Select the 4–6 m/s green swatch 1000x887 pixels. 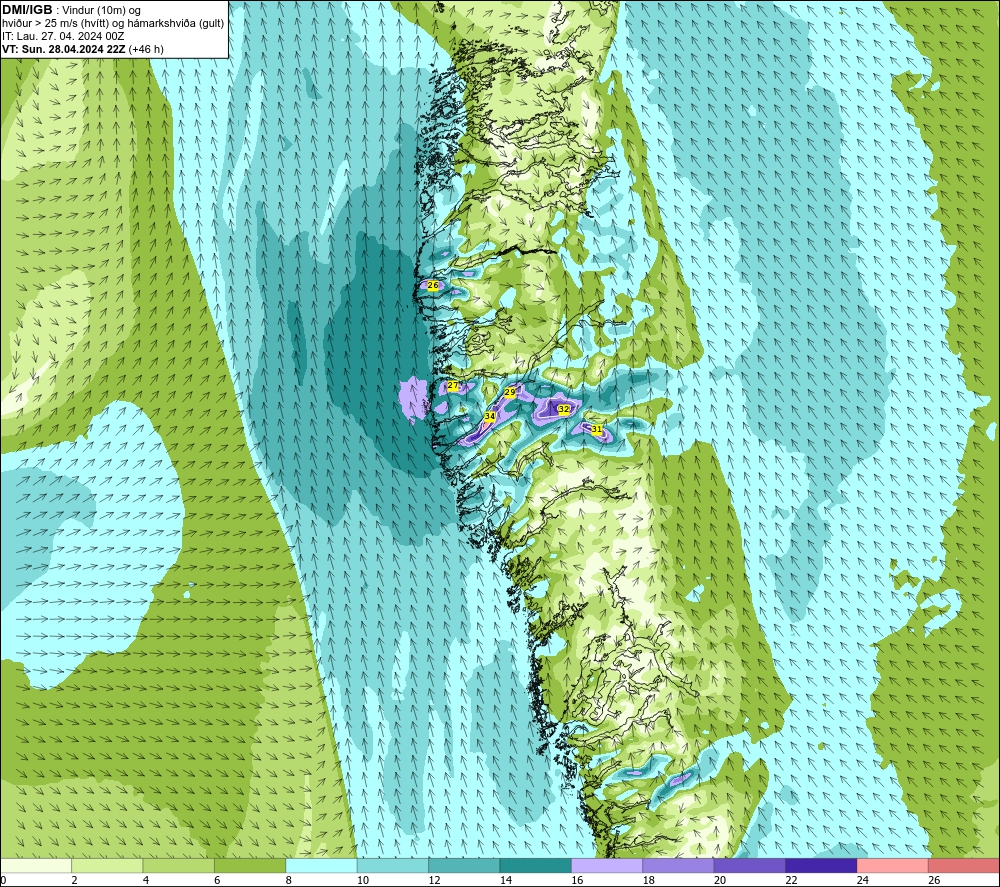(x=179, y=865)
